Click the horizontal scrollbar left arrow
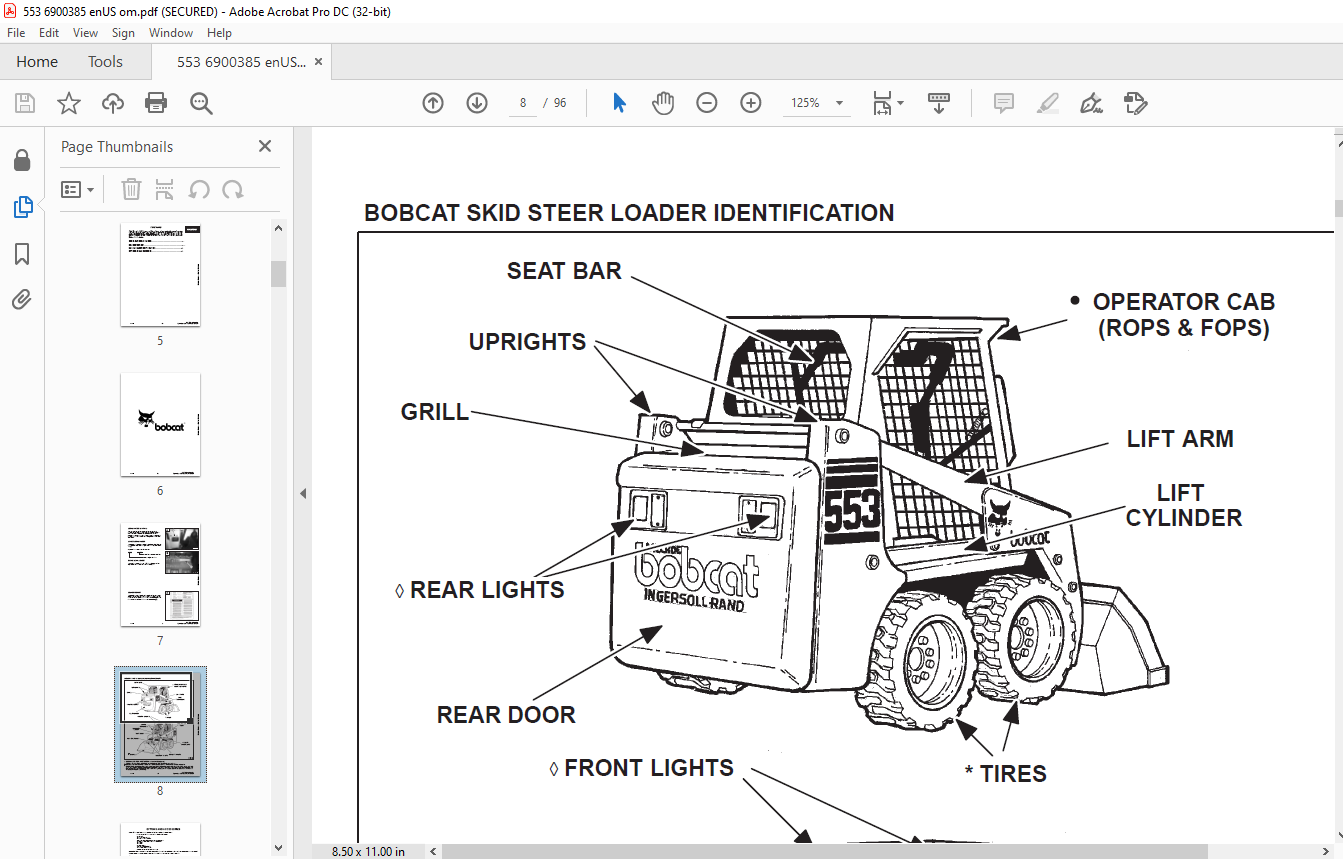The image size is (1343, 859). pos(432,851)
